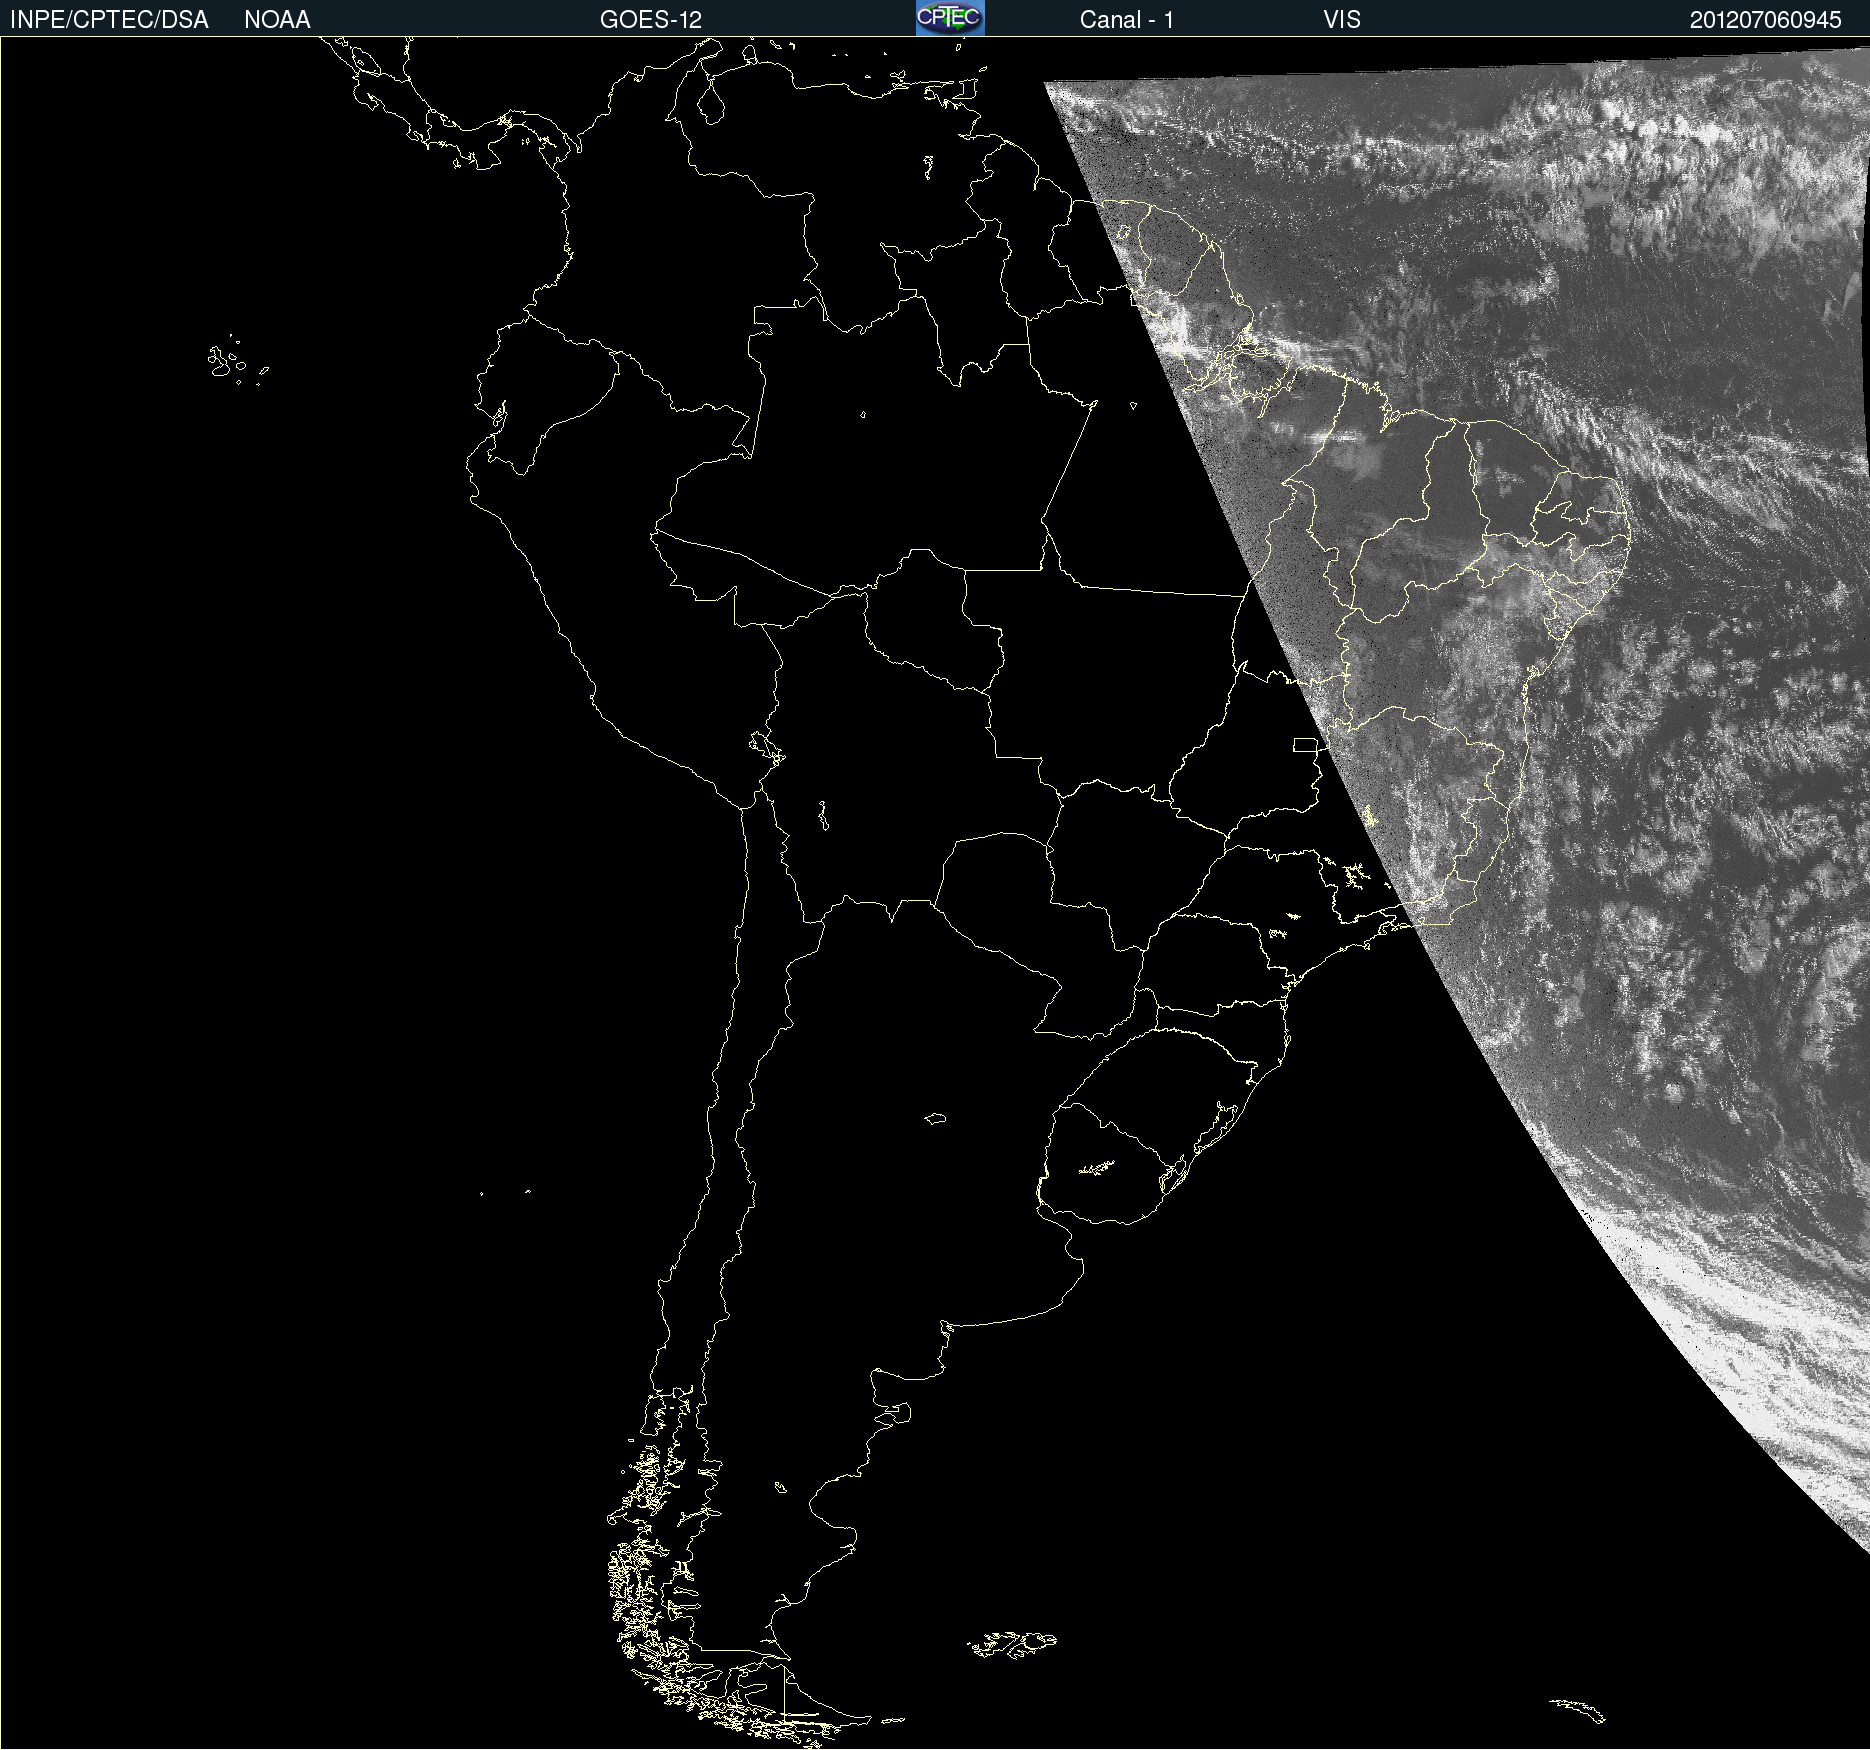Click the 'GOES-12' satellite label
Screen dimensions: 1870x1750
pyautogui.click(x=651, y=20)
